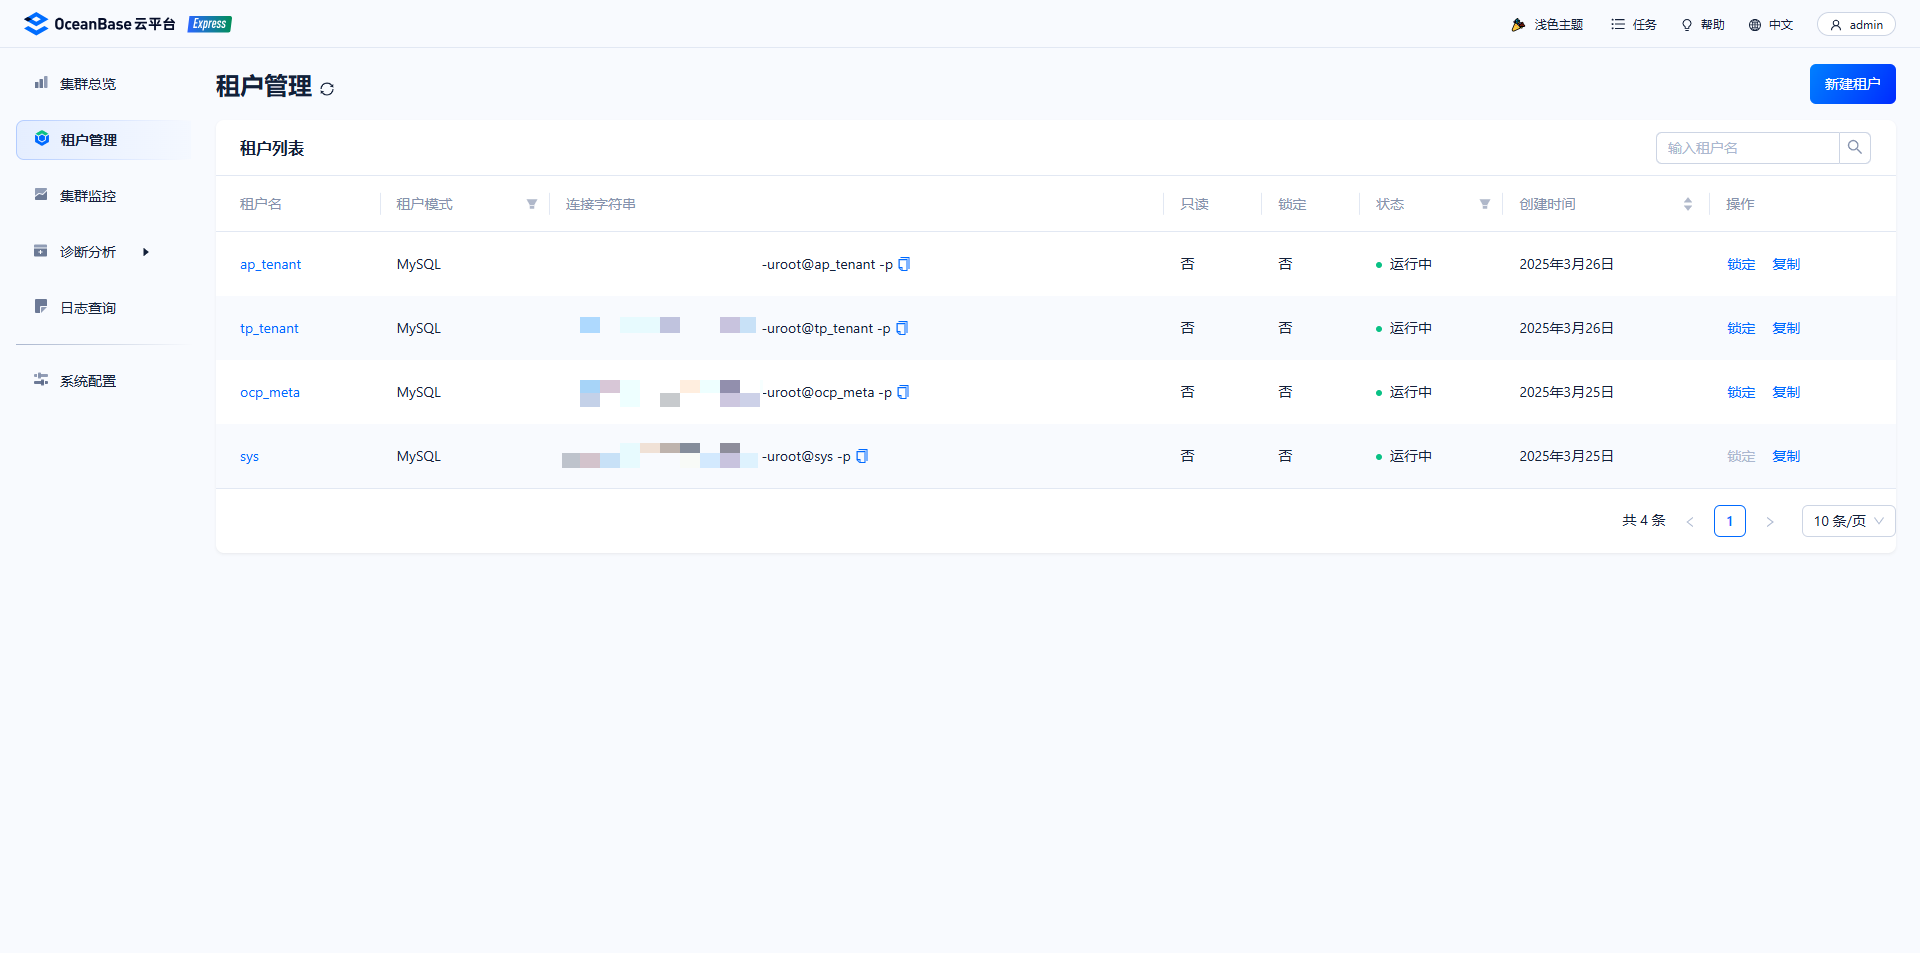Open the 10 条/页 page size dropdown
Viewport: 1920px width, 953px height.
1848,521
